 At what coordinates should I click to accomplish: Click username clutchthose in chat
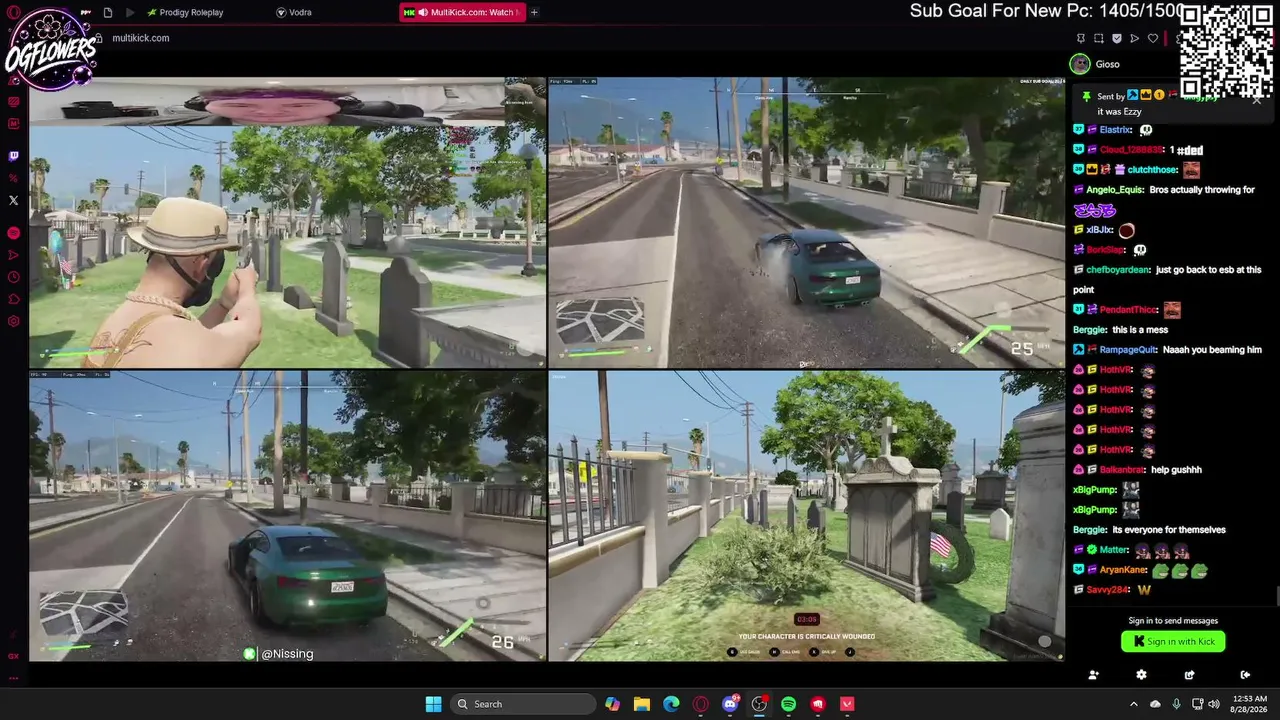click(1151, 170)
